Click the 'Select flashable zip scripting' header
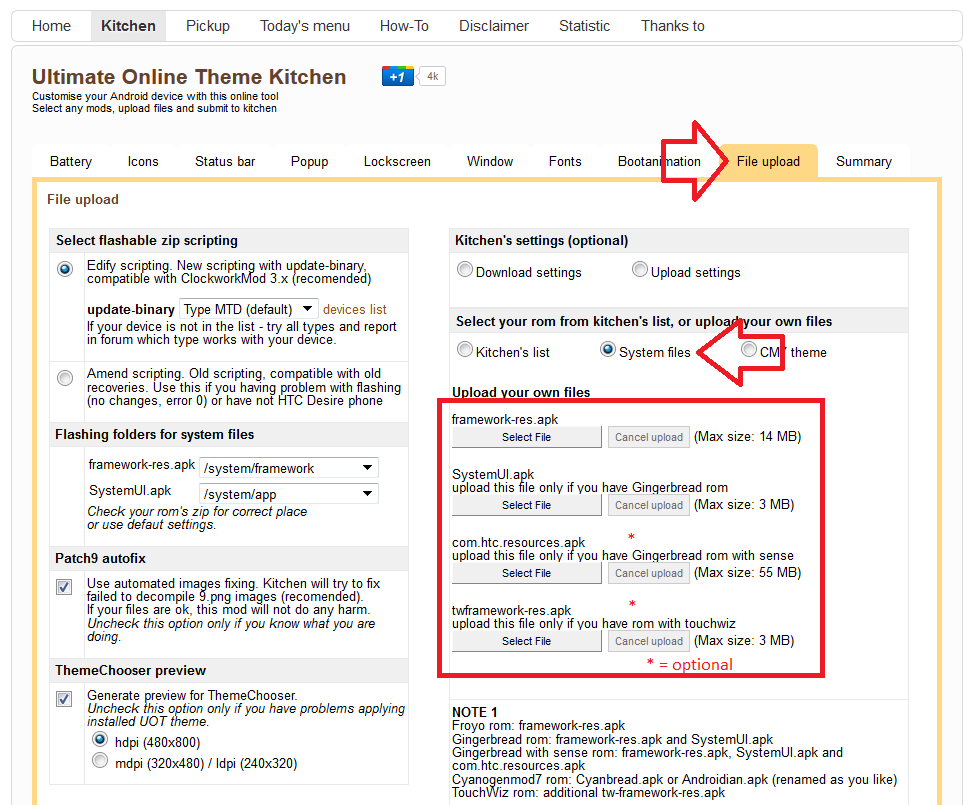The image size is (963, 805). 147,241
